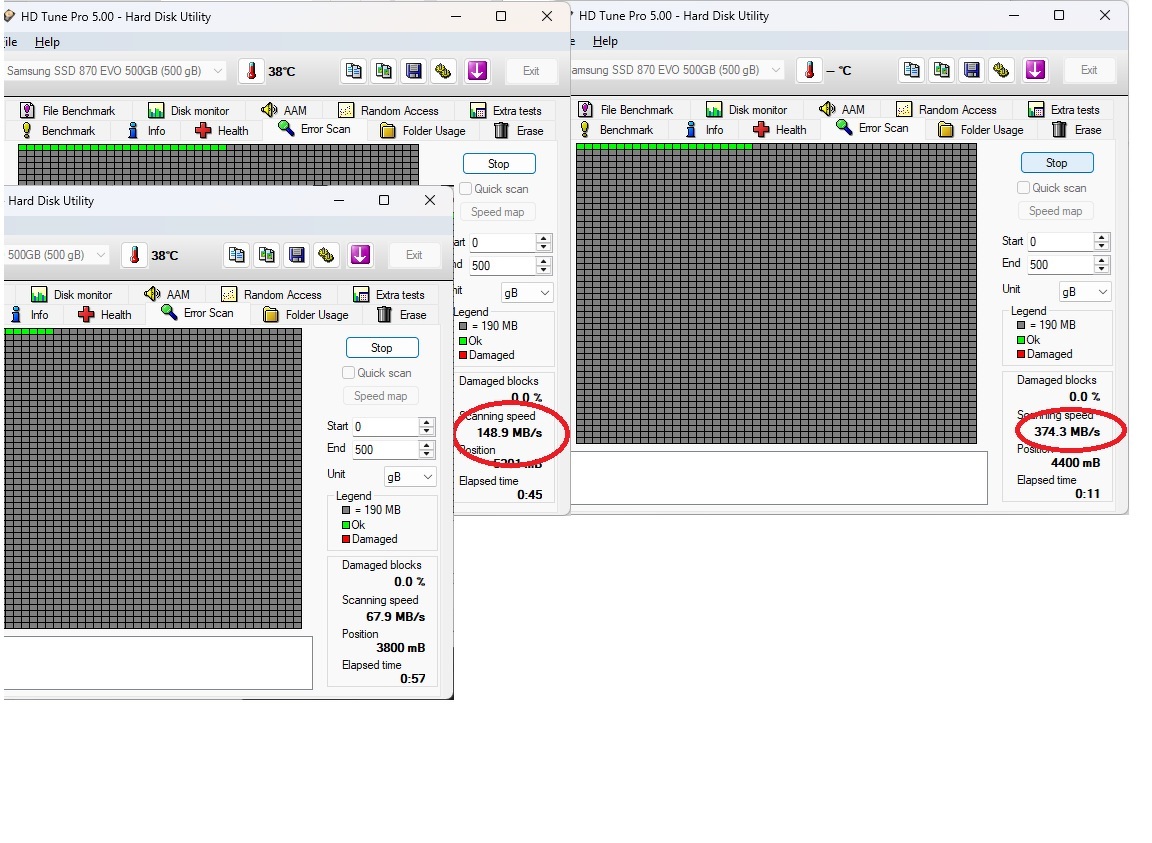Click Start field stepper in right window

tap(1101, 241)
